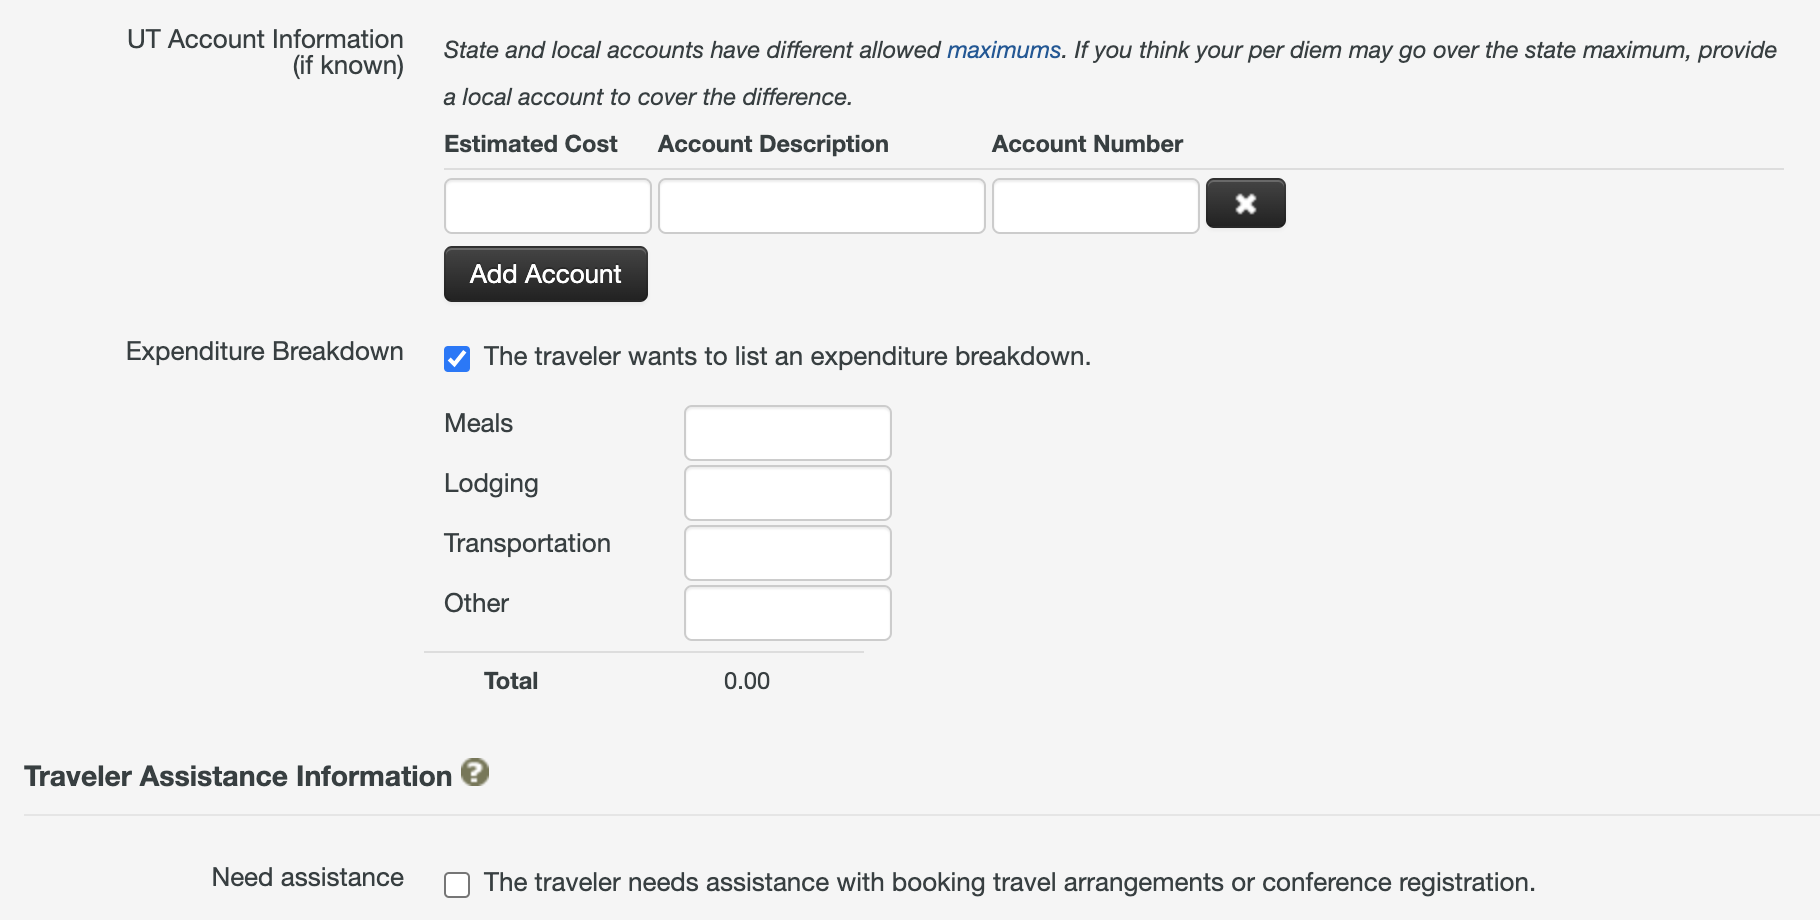Remove the account row with X button
The width and height of the screenshot is (1820, 920).
(1245, 204)
